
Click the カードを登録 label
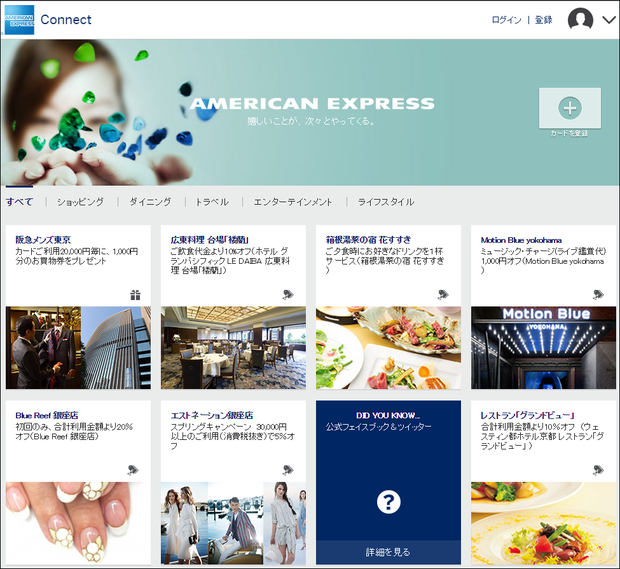coord(569,134)
